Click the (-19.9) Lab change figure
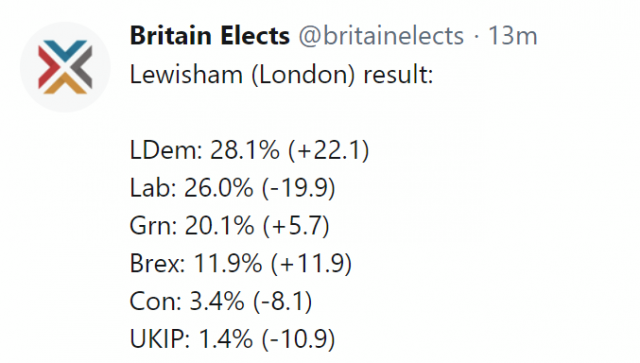The height and width of the screenshot is (363, 640). 298,188
